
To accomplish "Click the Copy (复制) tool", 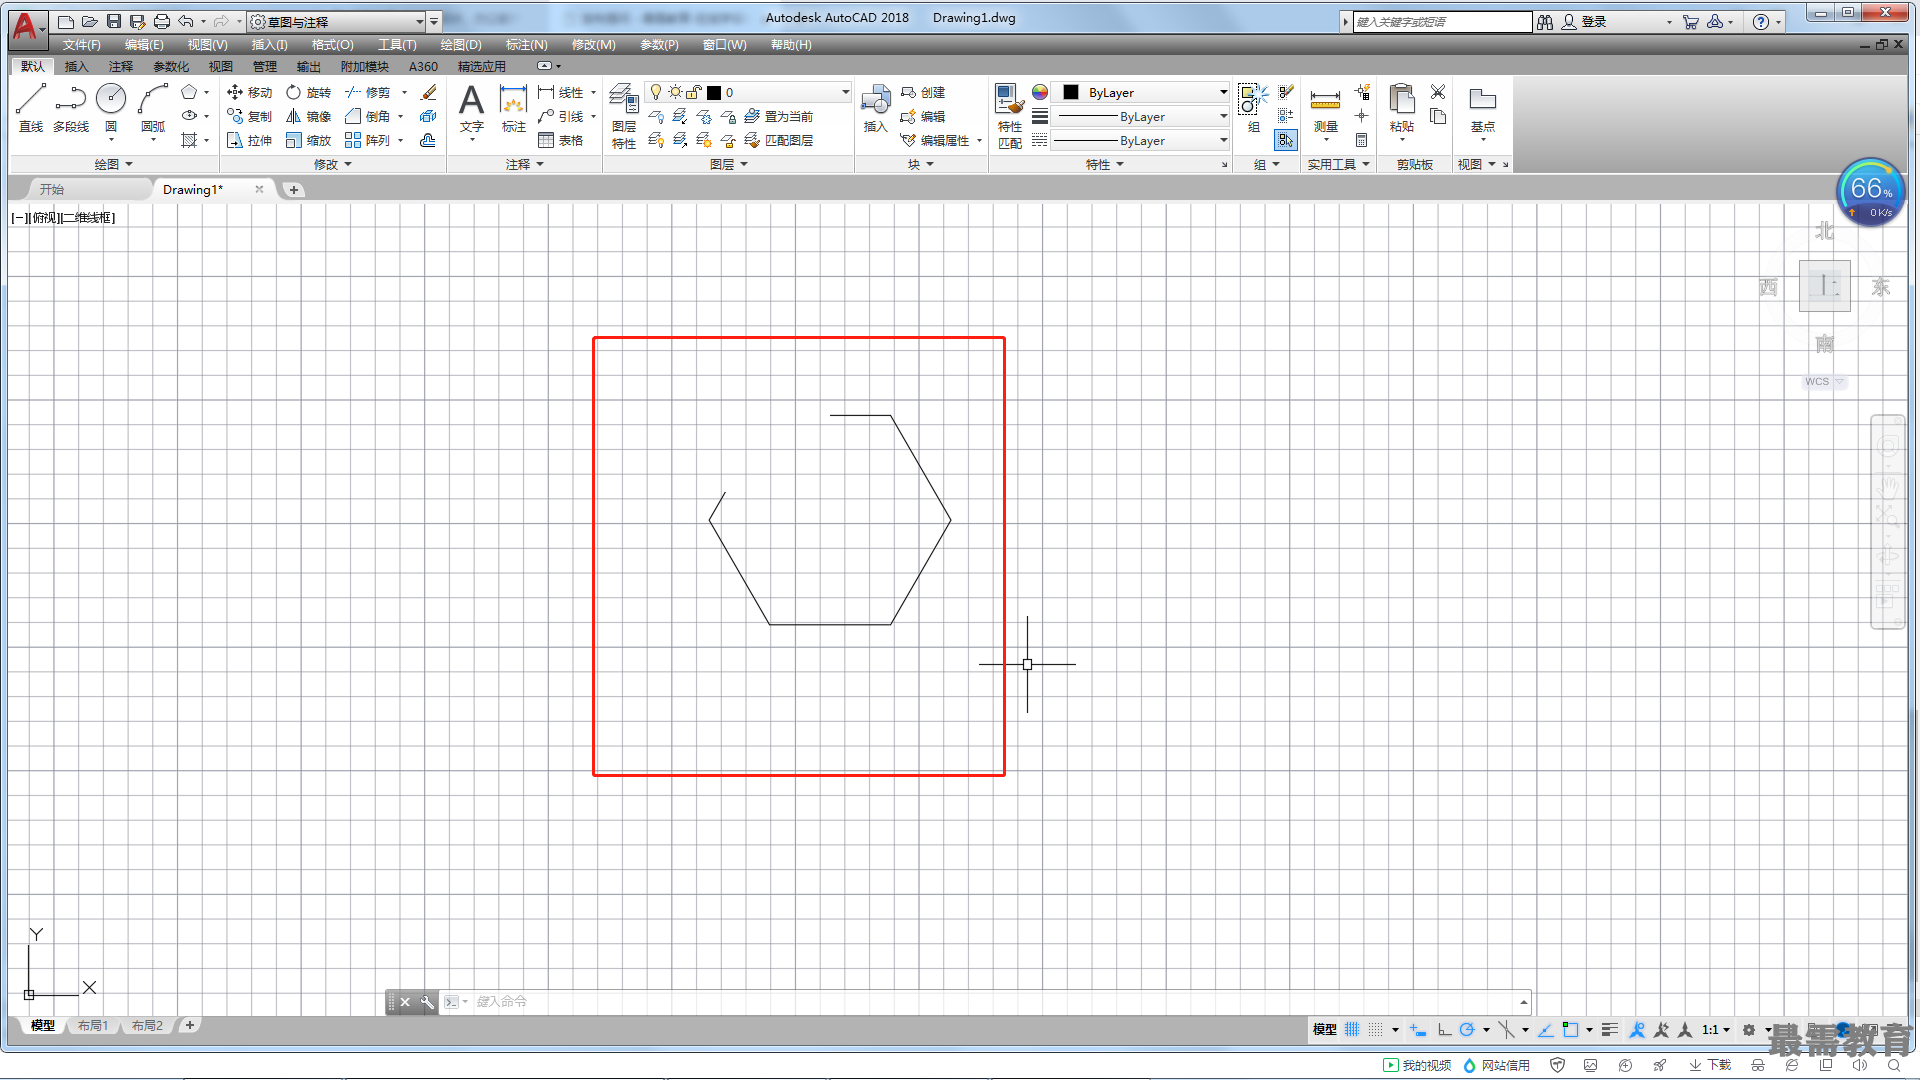I will click(x=250, y=116).
